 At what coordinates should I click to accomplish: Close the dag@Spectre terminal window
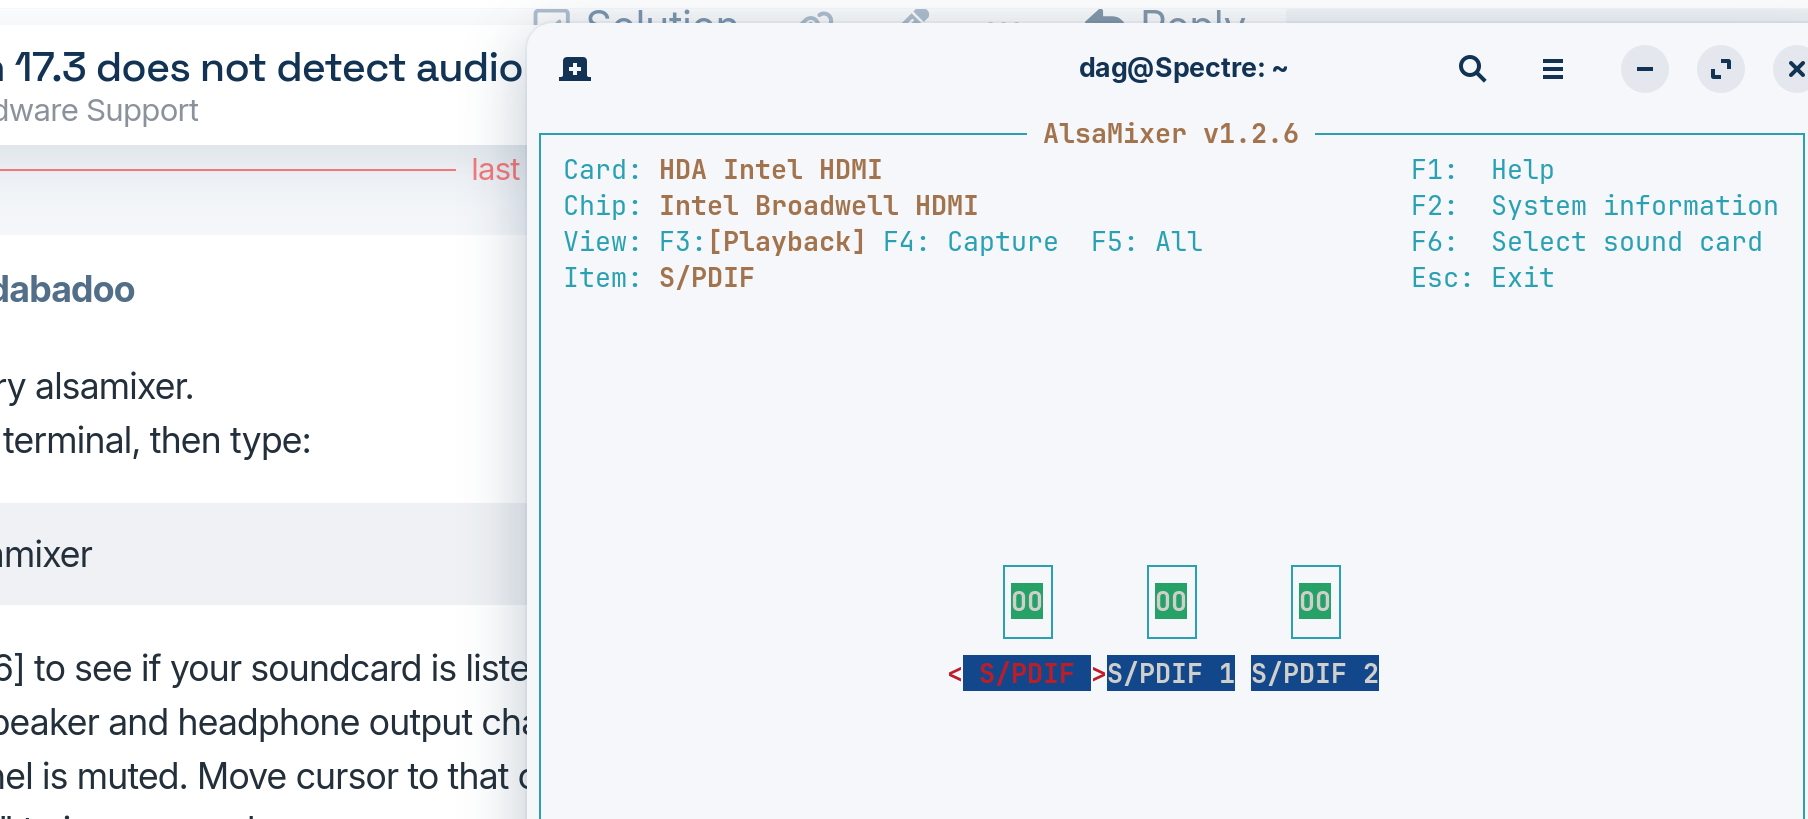tap(1794, 69)
